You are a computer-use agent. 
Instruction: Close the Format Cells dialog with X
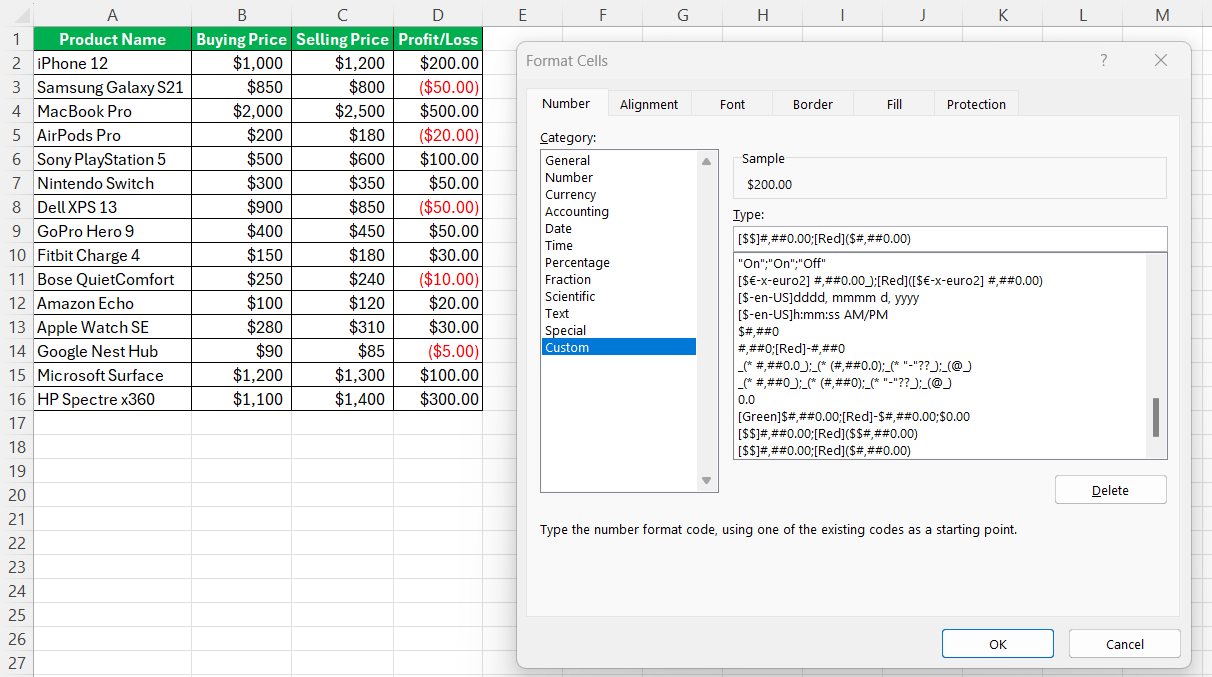[1160, 60]
